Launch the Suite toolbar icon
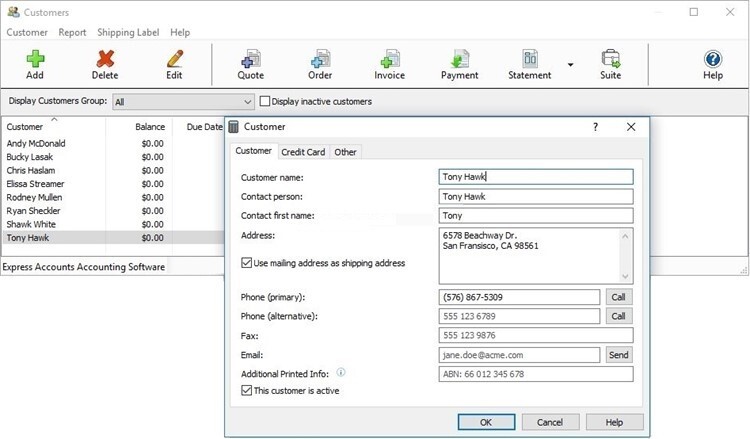Viewport: 750px width, 439px height. coord(610,59)
